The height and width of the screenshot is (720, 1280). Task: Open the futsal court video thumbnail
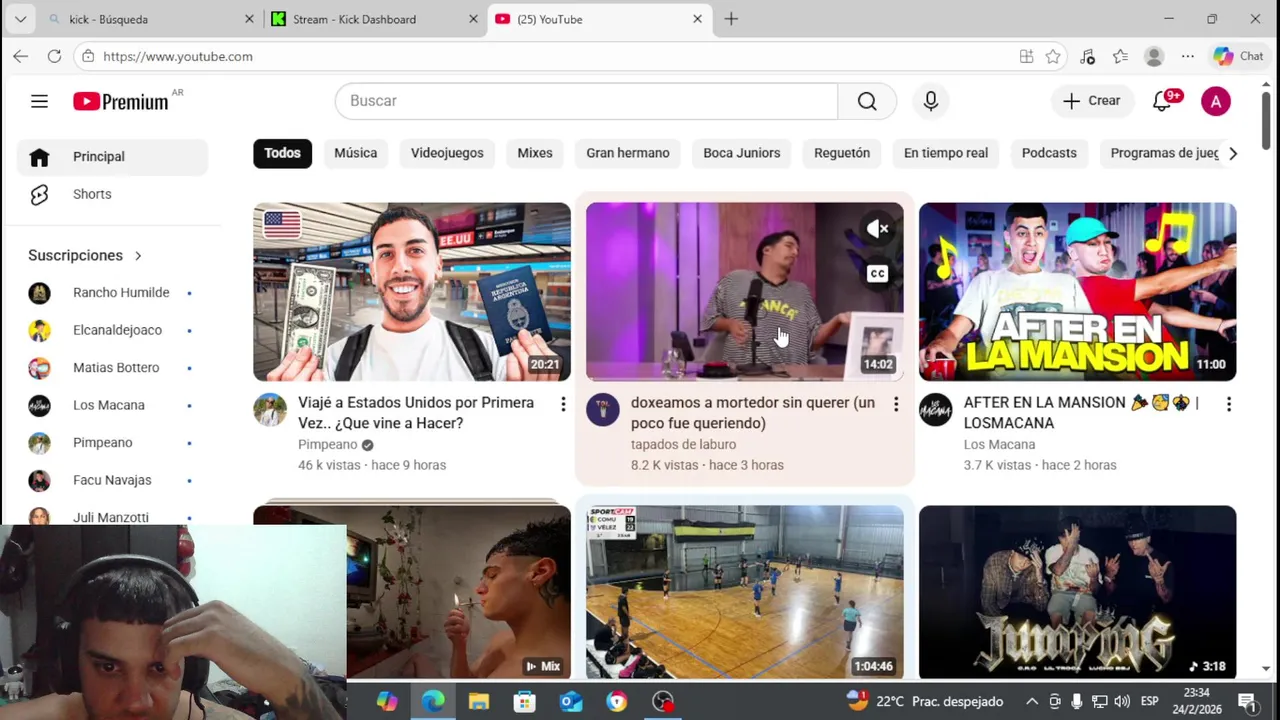745,592
